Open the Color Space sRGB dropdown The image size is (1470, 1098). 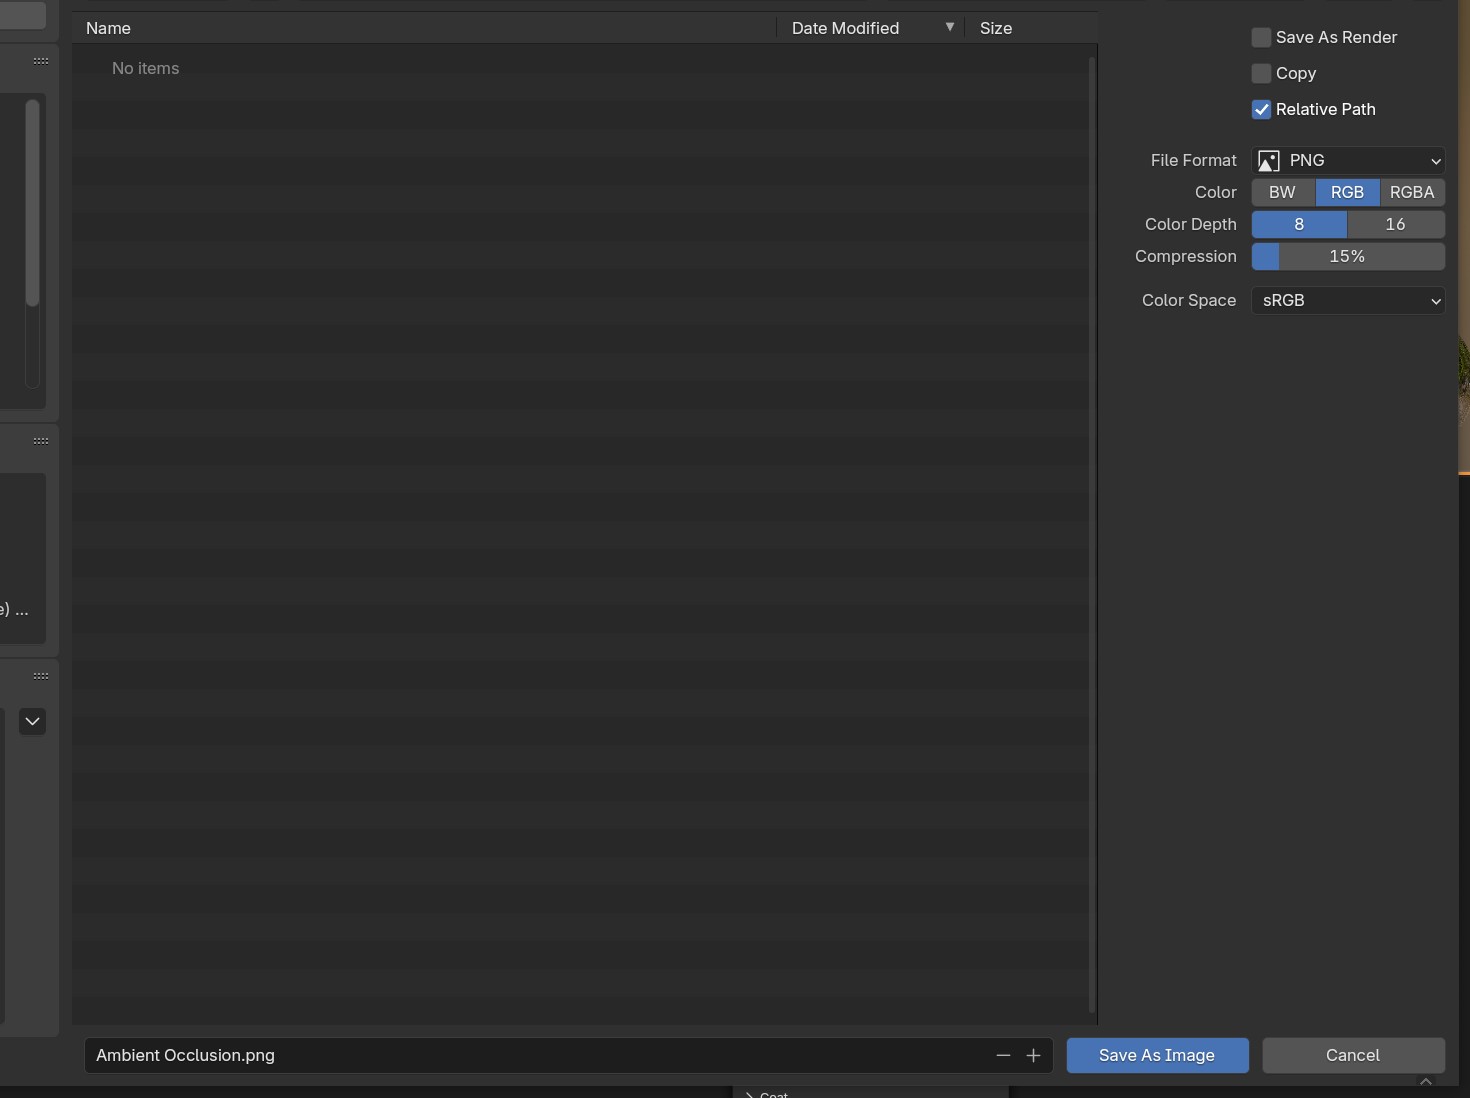(1348, 300)
